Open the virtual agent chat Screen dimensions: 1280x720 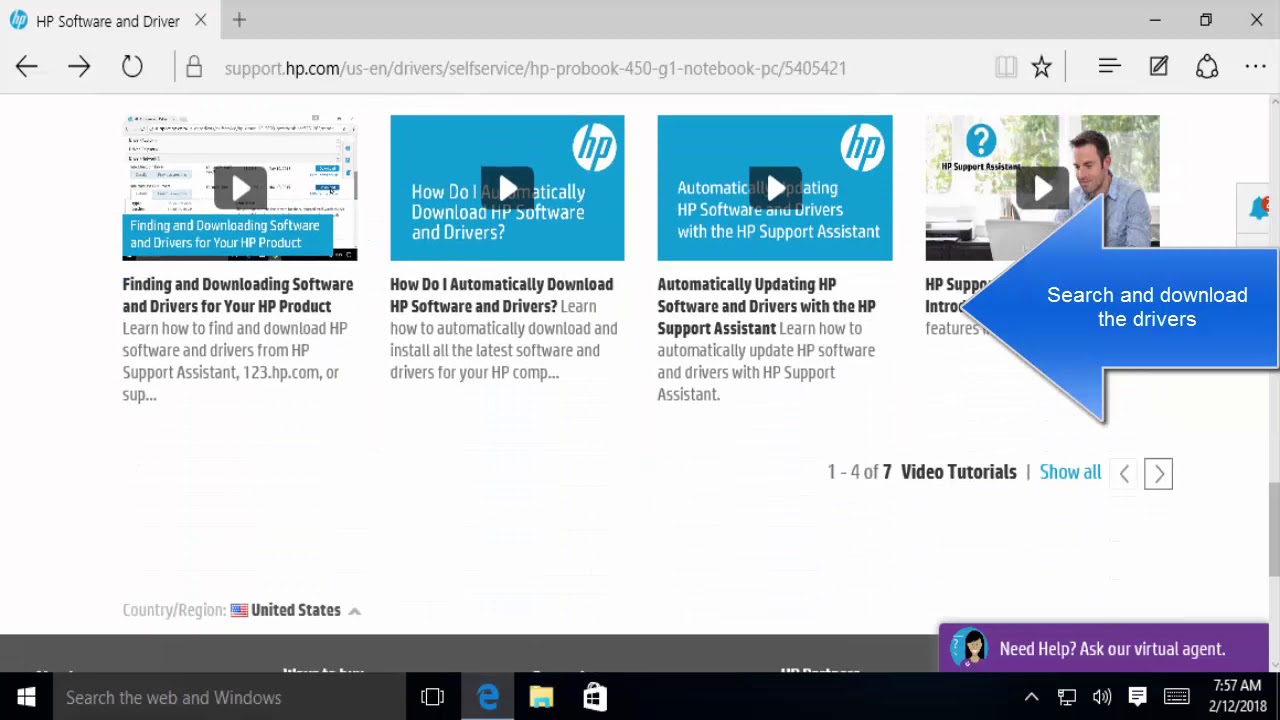tap(1104, 648)
